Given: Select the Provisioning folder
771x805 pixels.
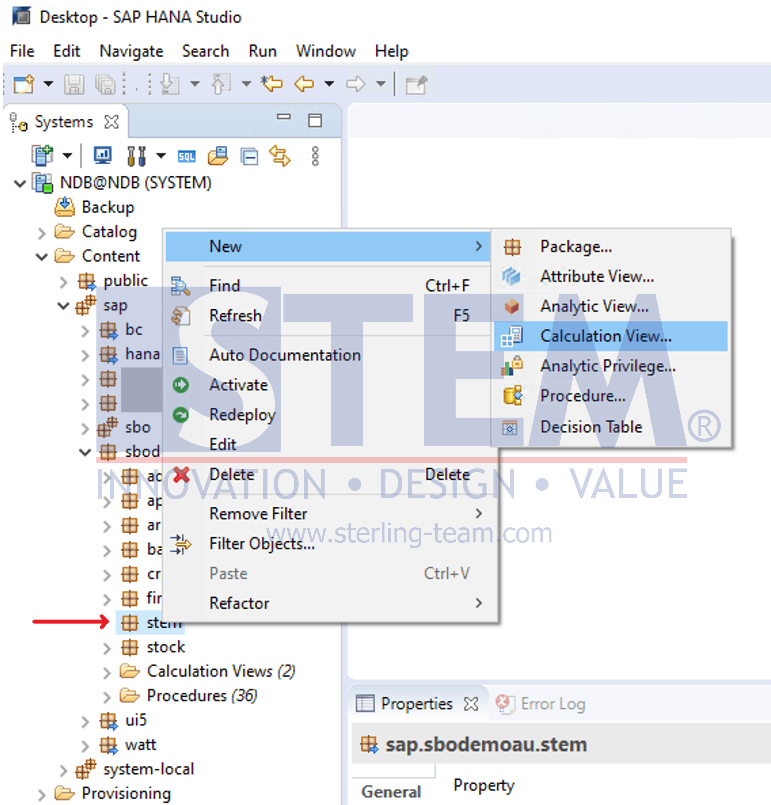Looking at the screenshot, I should pos(126,794).
